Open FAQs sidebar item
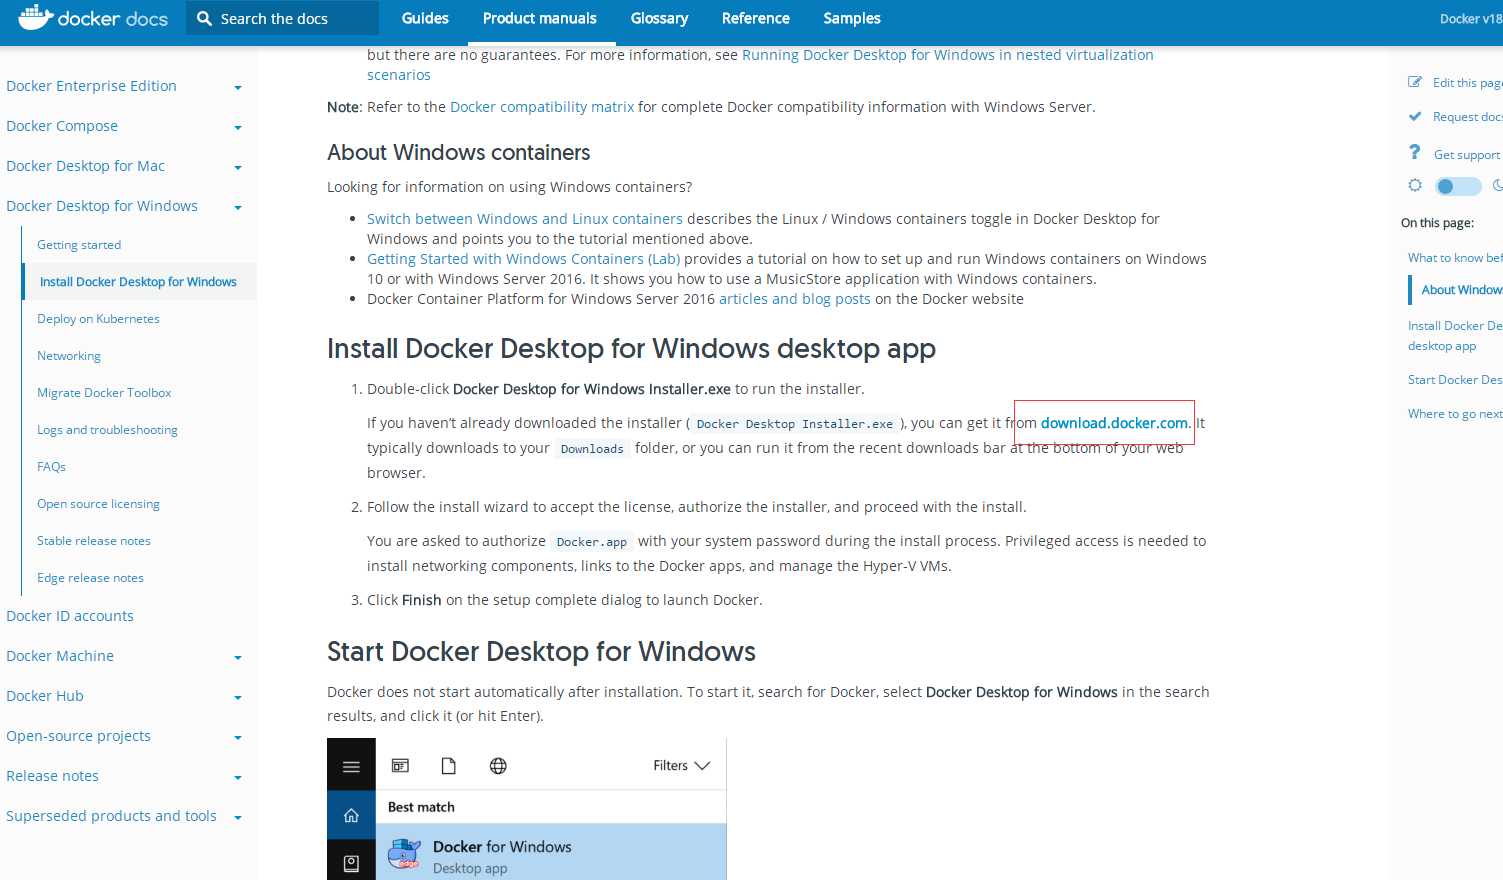Screen dimensions: 1503x880 51,467
